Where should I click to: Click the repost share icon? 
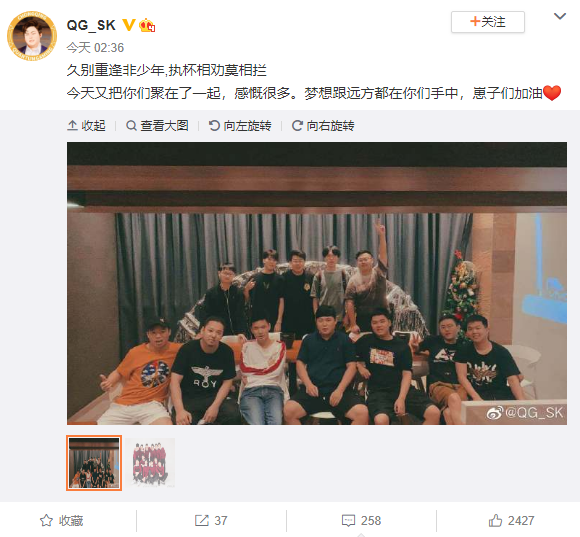202,520
